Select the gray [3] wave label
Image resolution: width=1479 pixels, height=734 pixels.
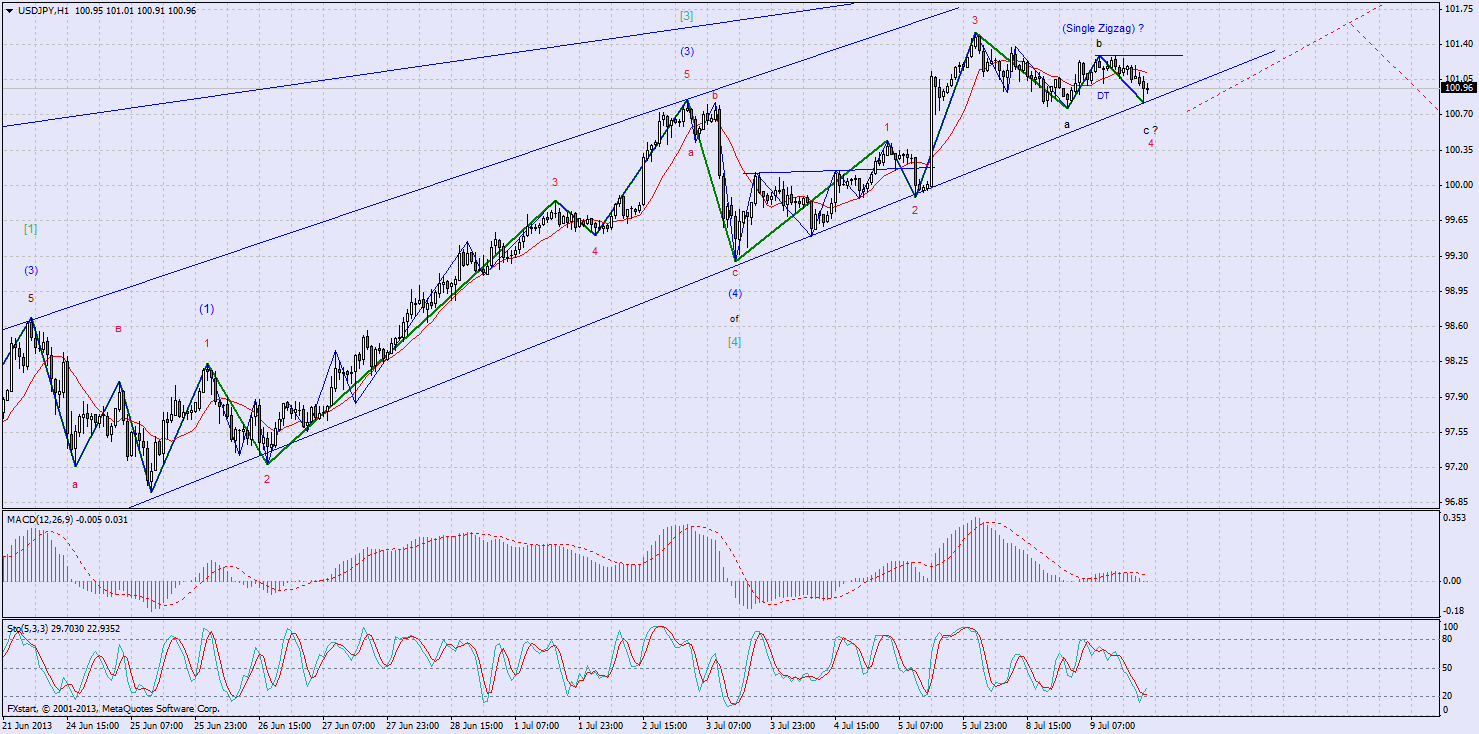(686, 16)
